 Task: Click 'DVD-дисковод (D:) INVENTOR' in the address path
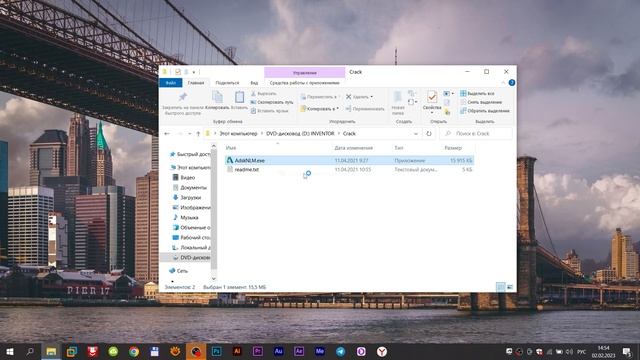click(x=300, y=133)
